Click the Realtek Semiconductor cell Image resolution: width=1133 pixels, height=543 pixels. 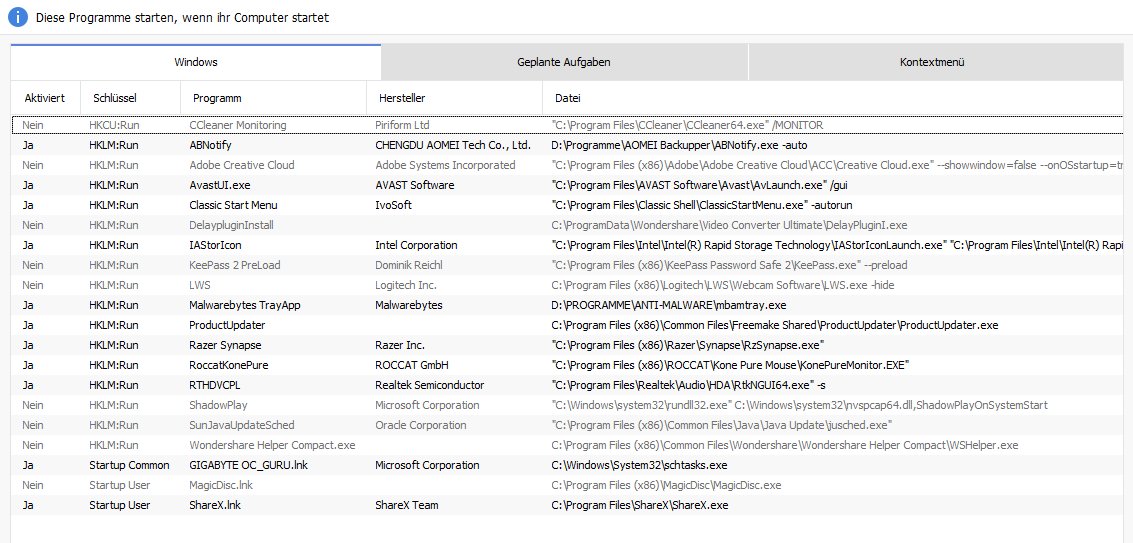tap(429, 385)
